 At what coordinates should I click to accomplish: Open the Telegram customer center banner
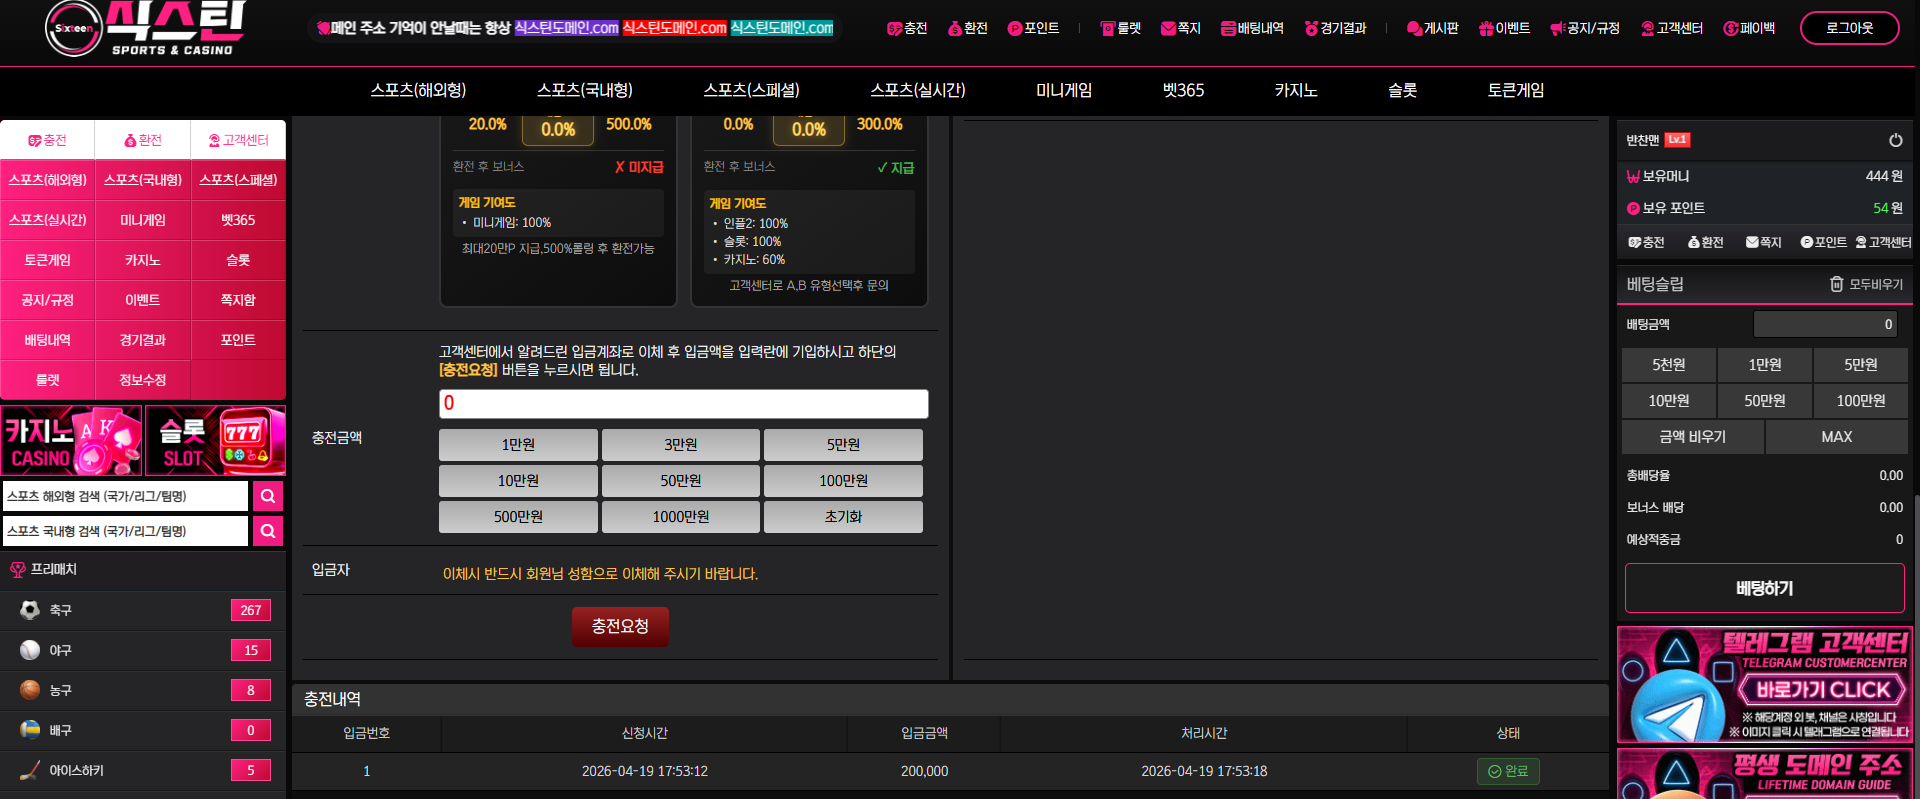tap(1765, 685)
